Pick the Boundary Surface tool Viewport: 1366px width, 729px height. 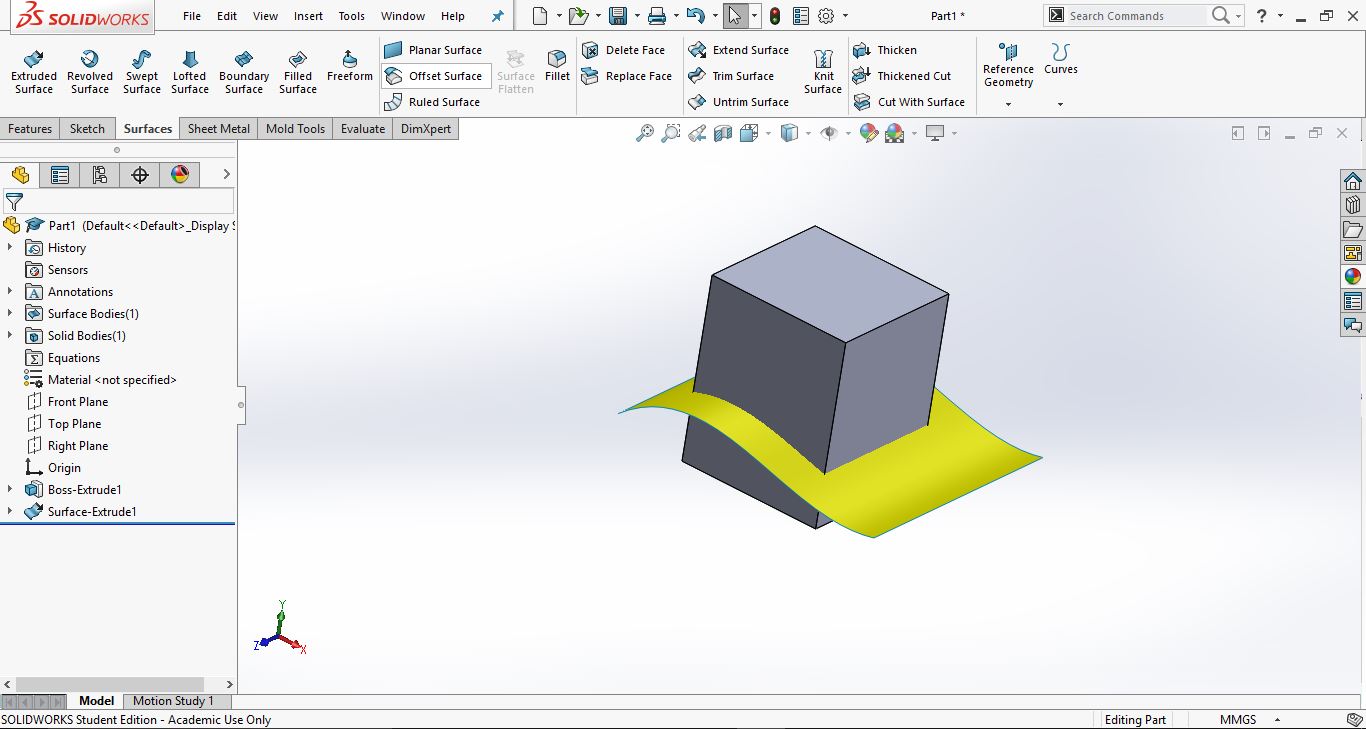pos(244,72)
